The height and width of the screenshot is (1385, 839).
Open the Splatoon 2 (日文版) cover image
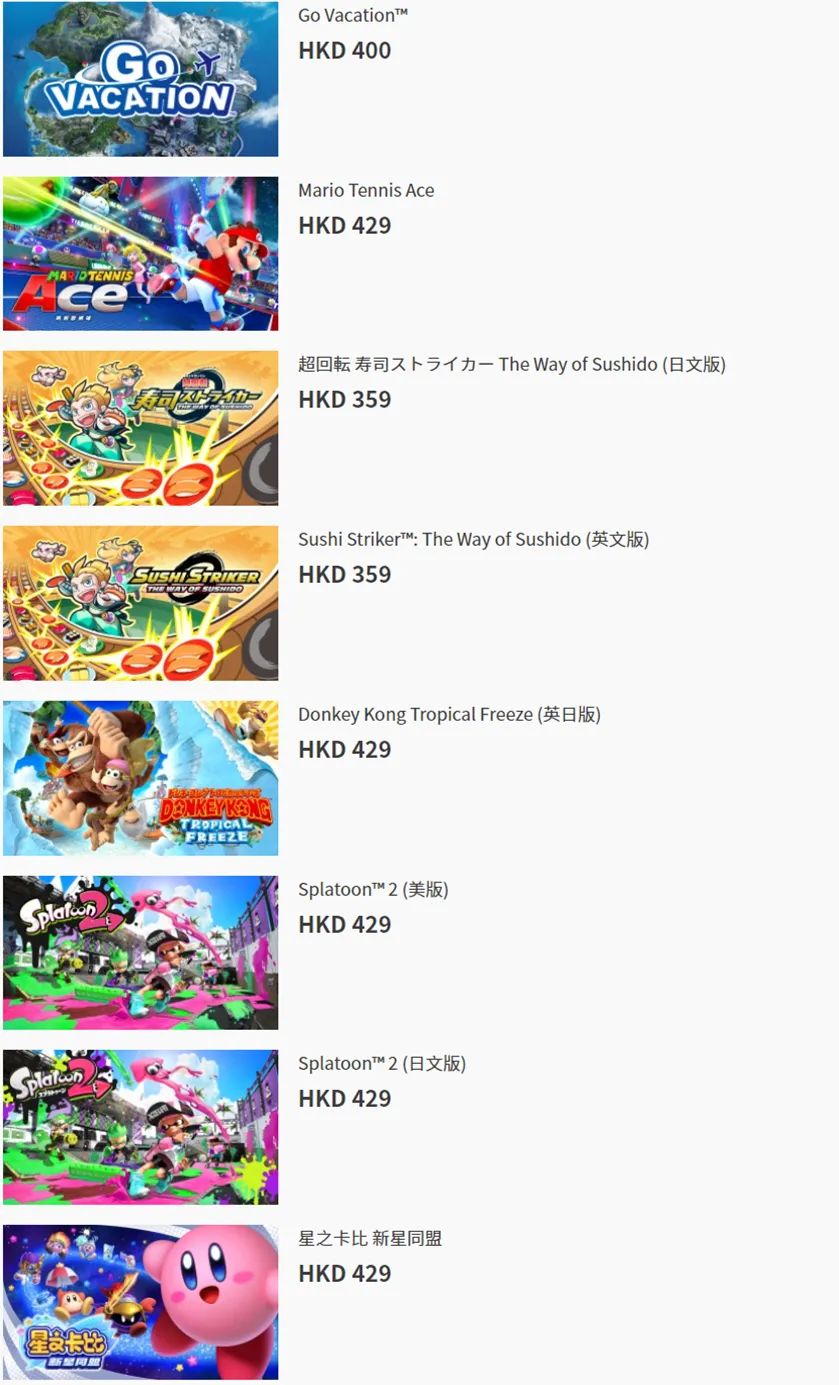point(140,1127)
